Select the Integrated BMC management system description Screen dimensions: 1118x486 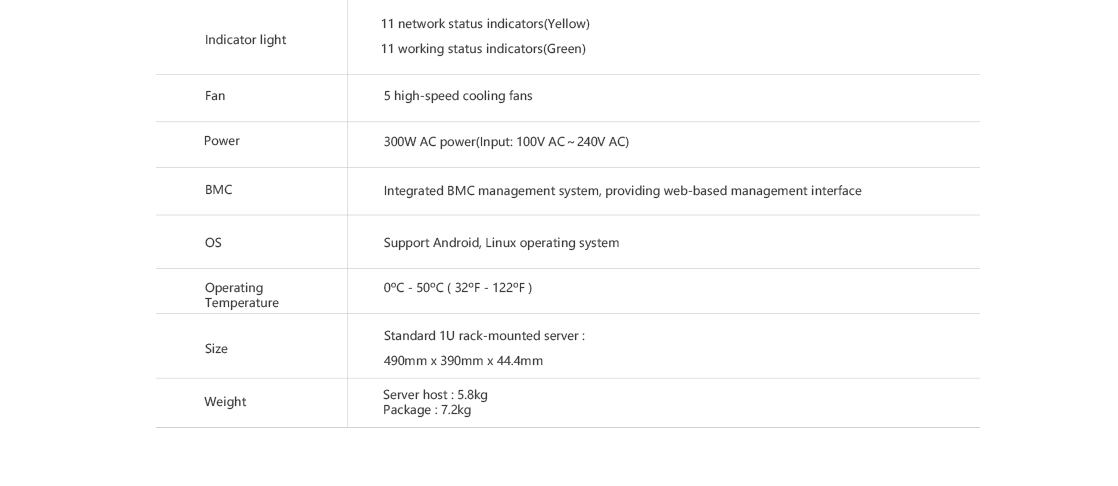[622, 191]
